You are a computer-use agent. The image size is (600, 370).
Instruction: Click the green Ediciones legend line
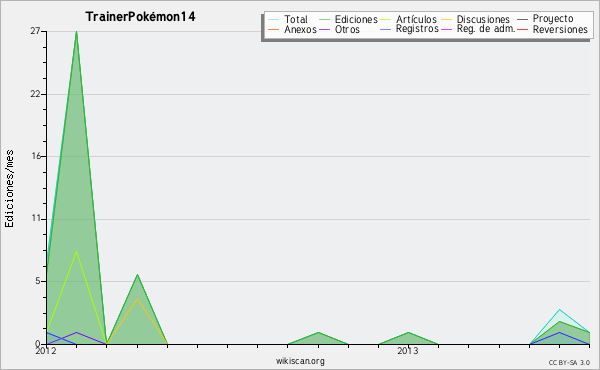pos(324,19)
